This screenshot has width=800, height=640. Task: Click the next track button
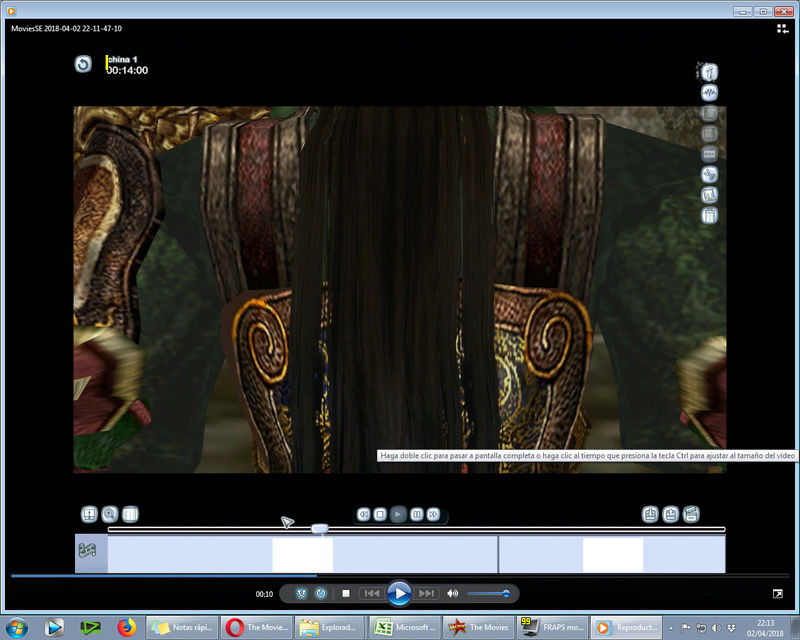click(x=427, y=594)
